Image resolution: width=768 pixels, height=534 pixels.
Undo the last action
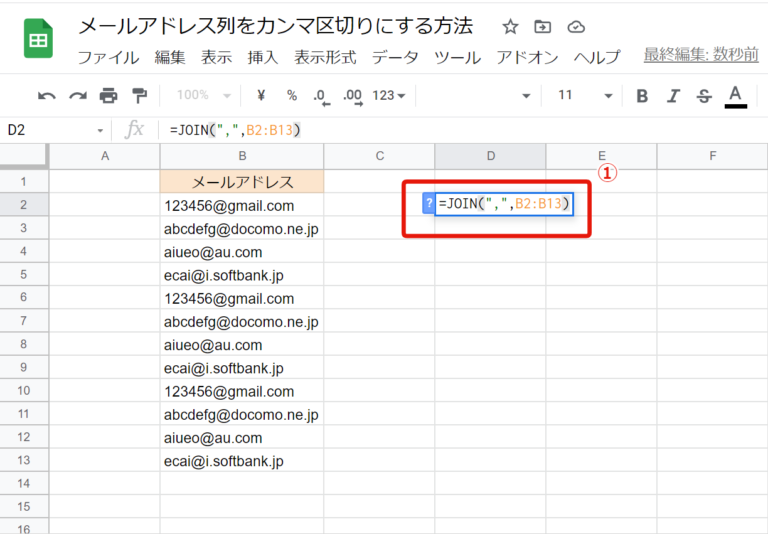coord(47,96)
